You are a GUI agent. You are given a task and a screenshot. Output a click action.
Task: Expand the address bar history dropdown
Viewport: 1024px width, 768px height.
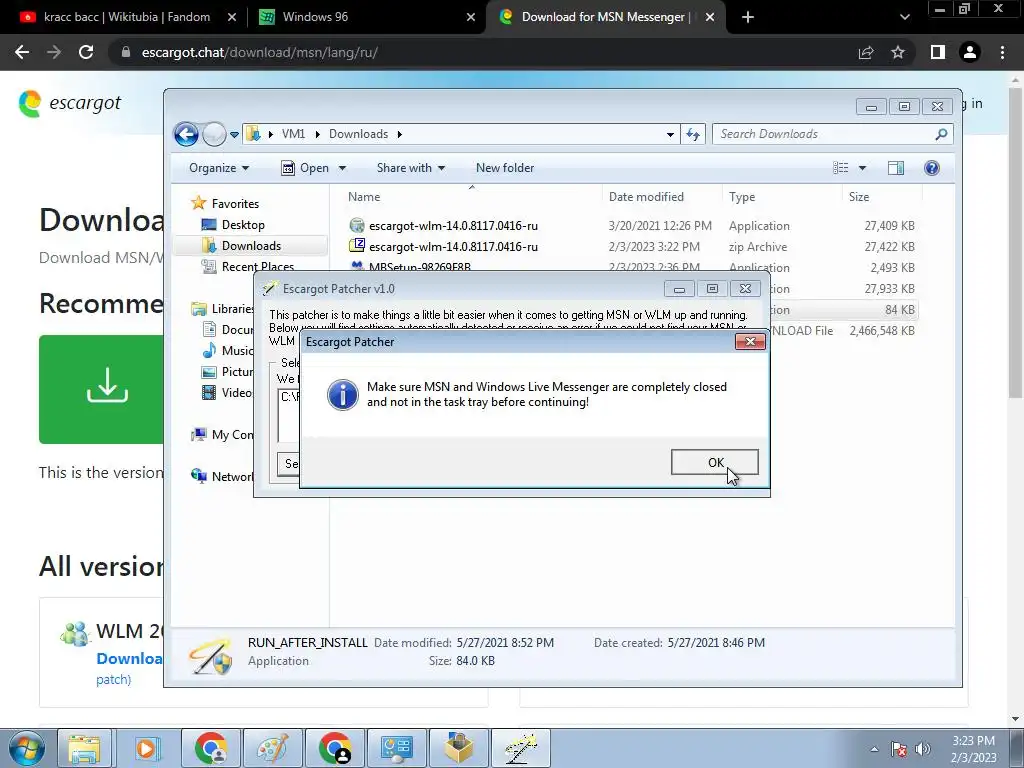pos(670,135)
